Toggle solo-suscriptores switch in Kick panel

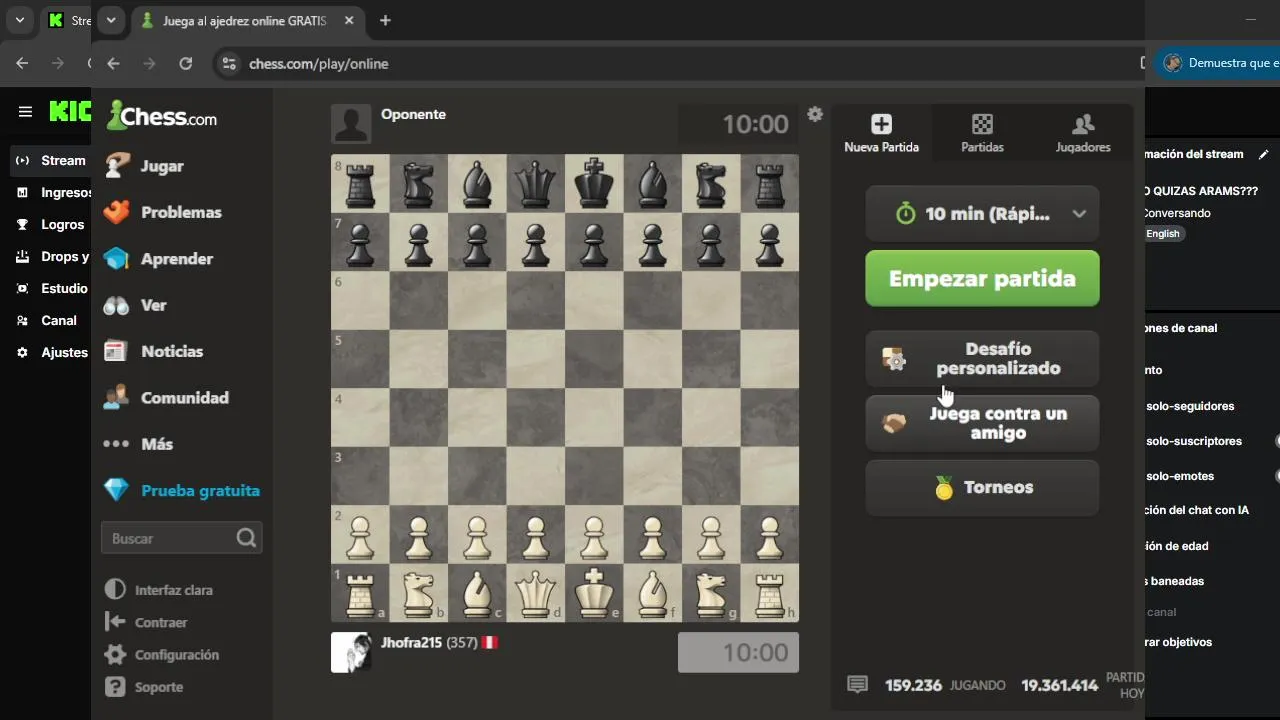[x=1278, y=441]
